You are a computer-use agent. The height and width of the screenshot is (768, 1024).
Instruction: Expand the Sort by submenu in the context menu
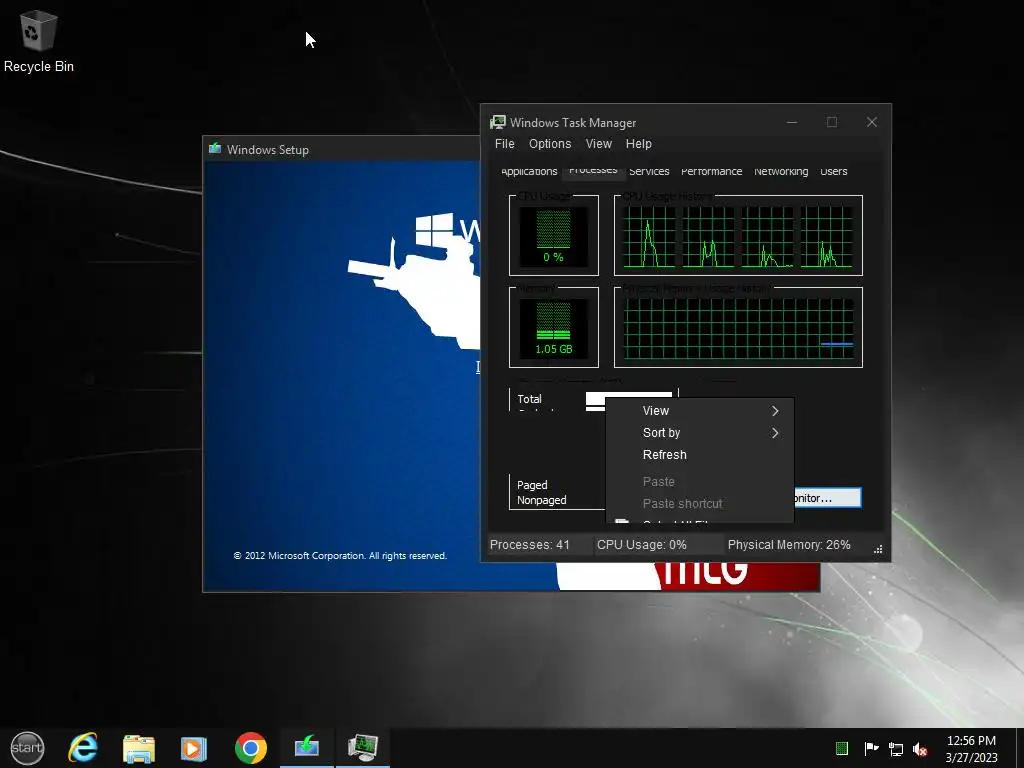point(699,433)
